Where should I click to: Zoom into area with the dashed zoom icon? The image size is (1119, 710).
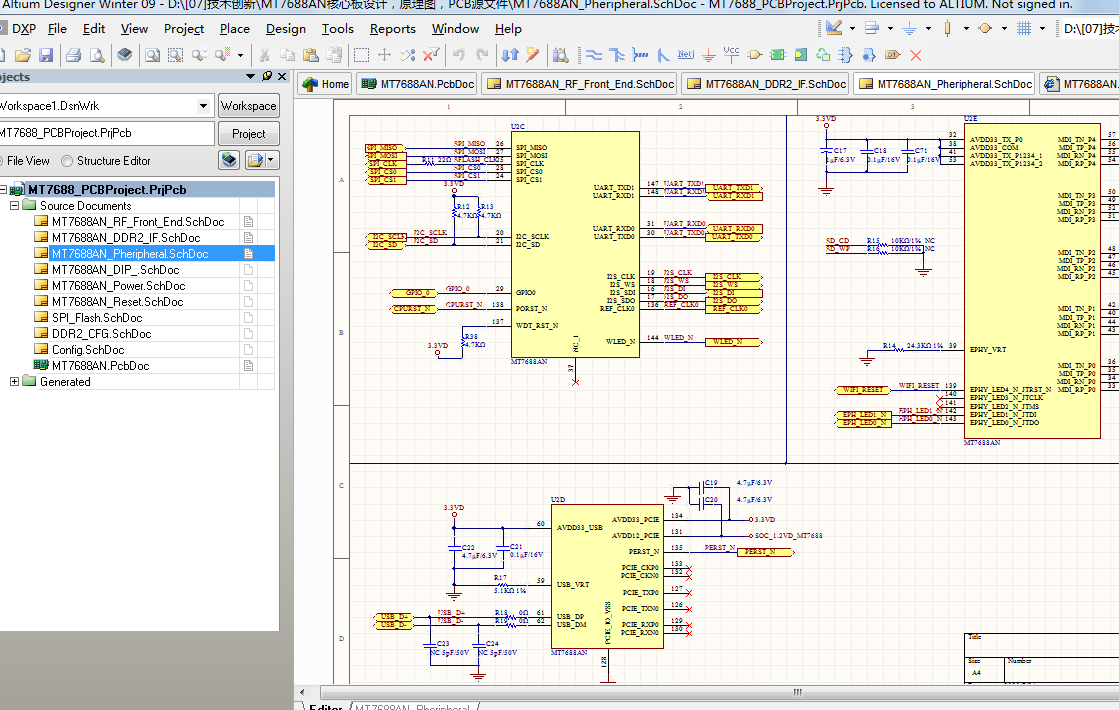coord(176,55)
